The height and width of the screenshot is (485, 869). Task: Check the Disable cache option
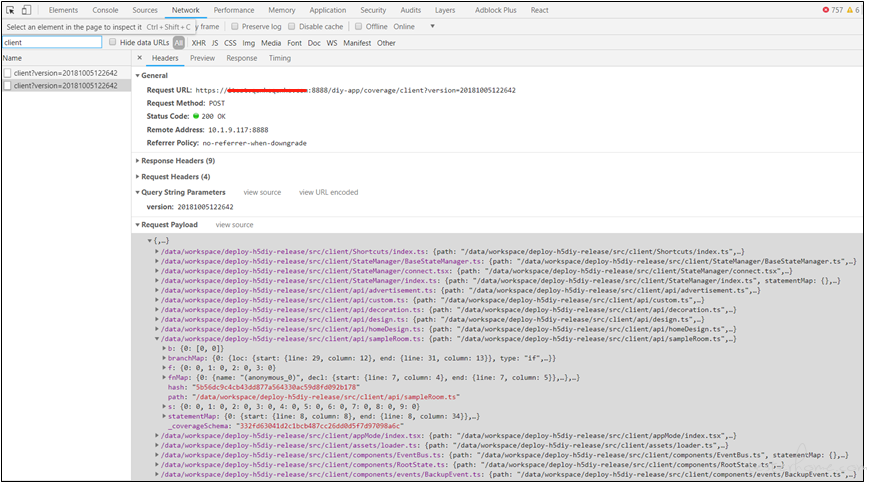pyautogui.click(x=292, y=26)
